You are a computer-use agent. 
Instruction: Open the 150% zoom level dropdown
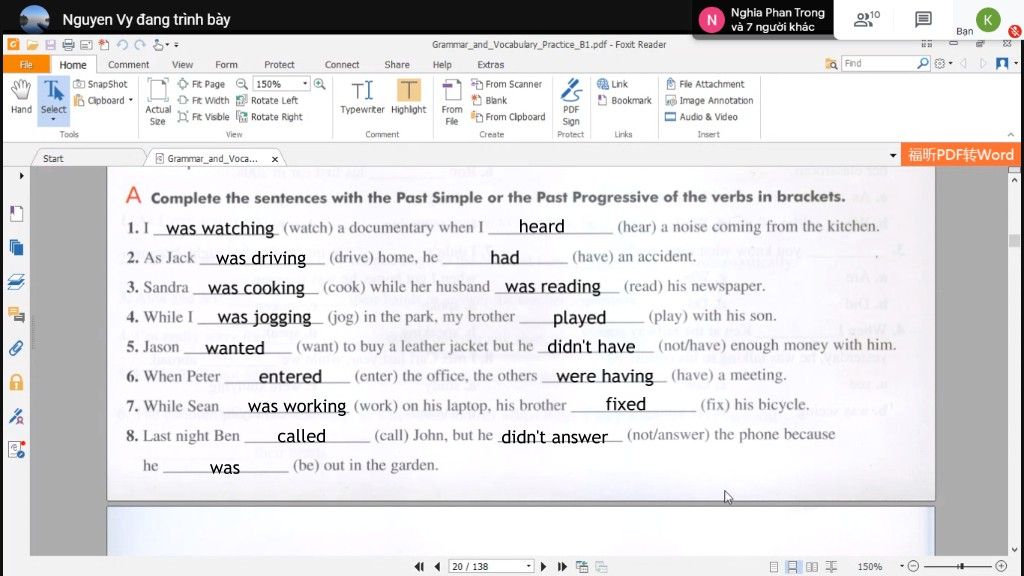(x=305, y=84)
